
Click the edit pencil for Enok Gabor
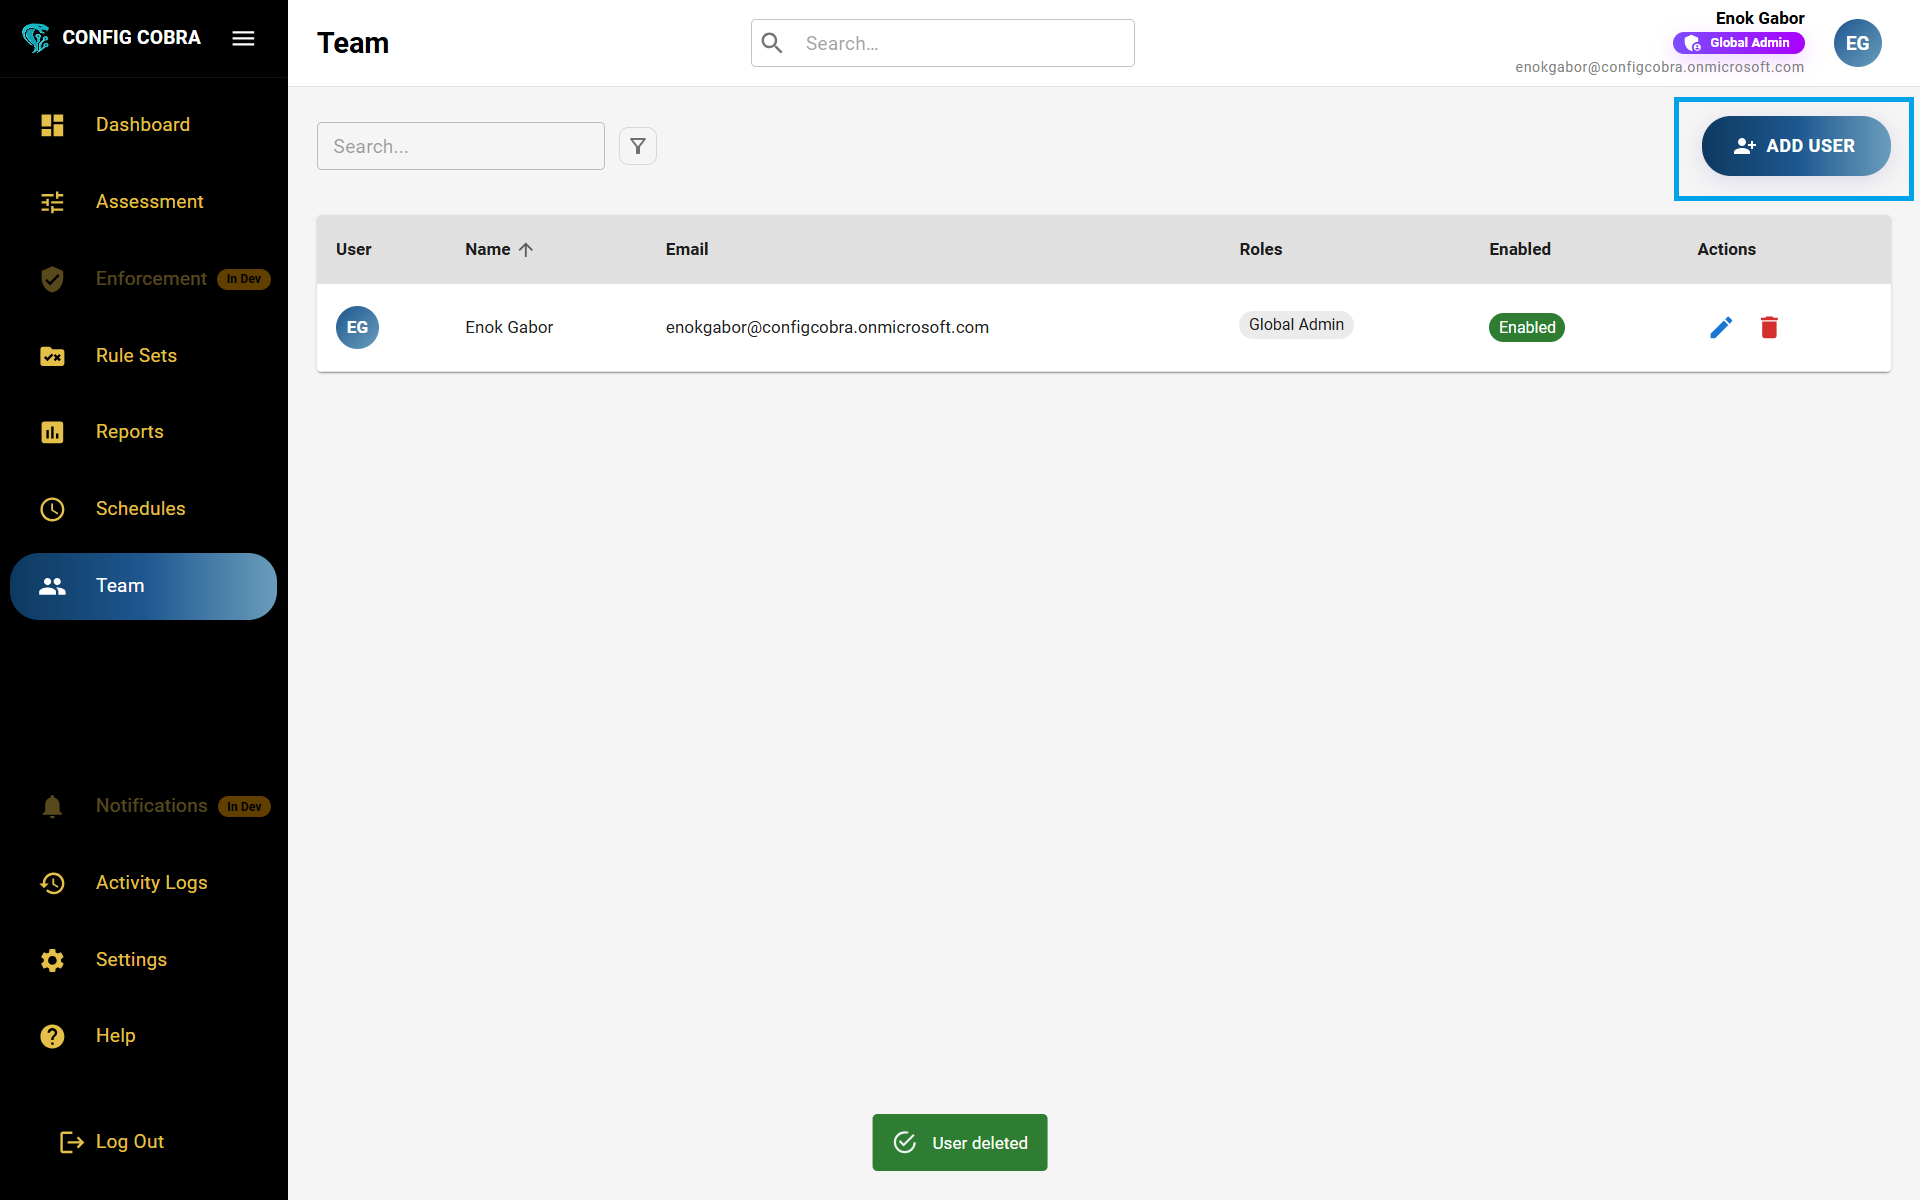tap(1721, 327)
